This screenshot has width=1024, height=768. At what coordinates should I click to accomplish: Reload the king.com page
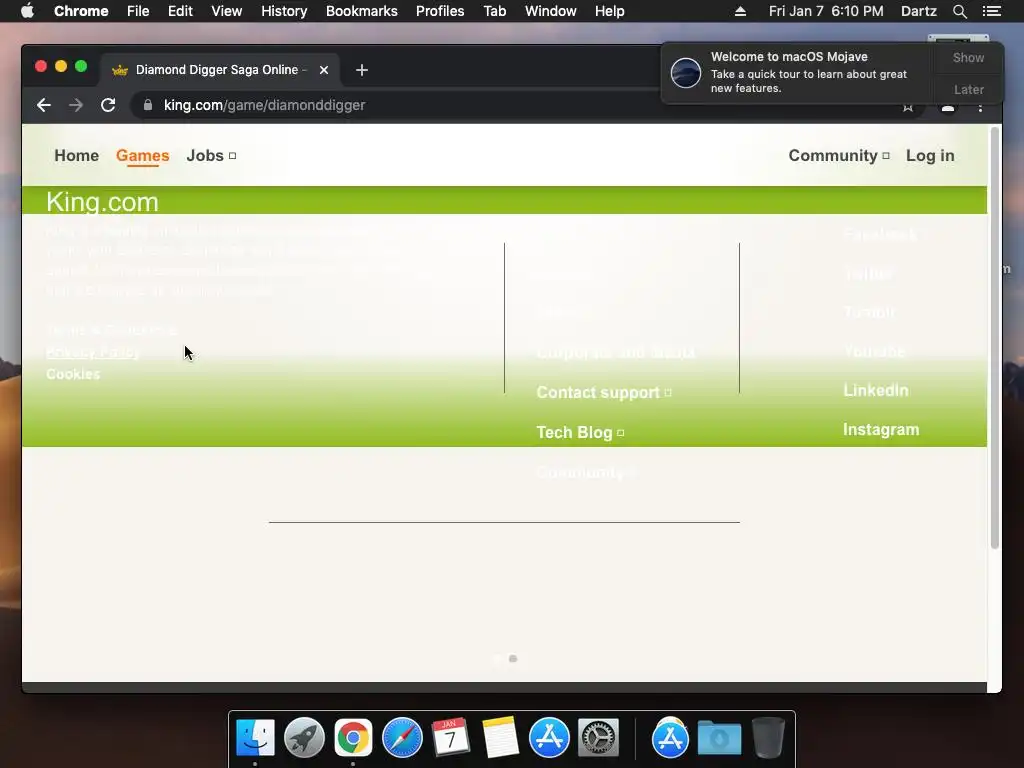tap(108, 105)
